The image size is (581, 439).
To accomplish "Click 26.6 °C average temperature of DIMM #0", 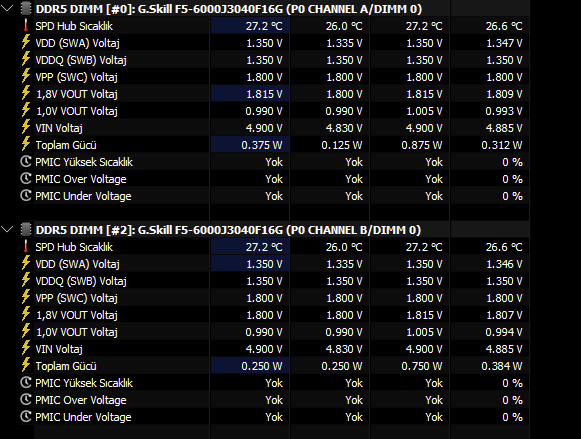I will tap(504, 26).
